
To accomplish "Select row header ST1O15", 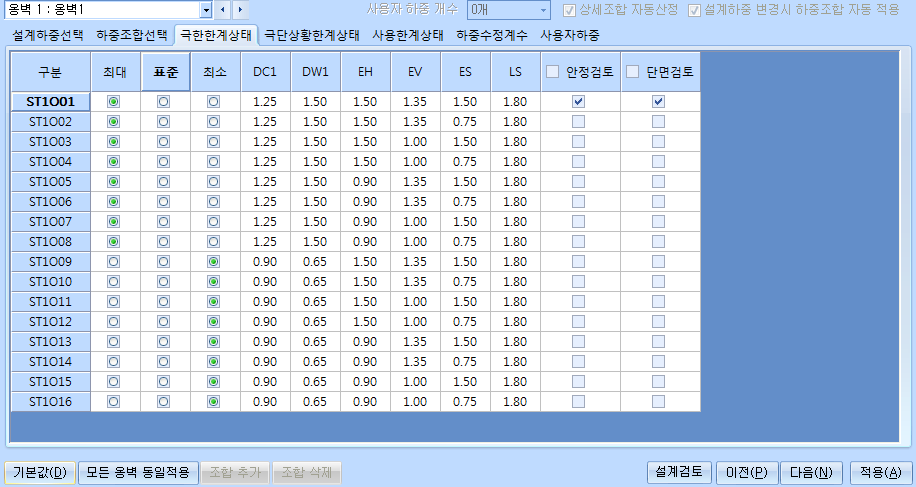I will pos(51,381).
